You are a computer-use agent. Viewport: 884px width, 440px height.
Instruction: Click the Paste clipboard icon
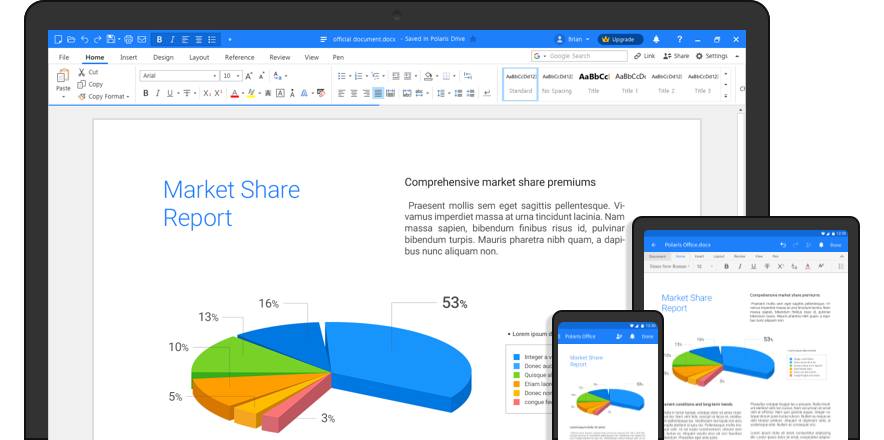(63, 76)
